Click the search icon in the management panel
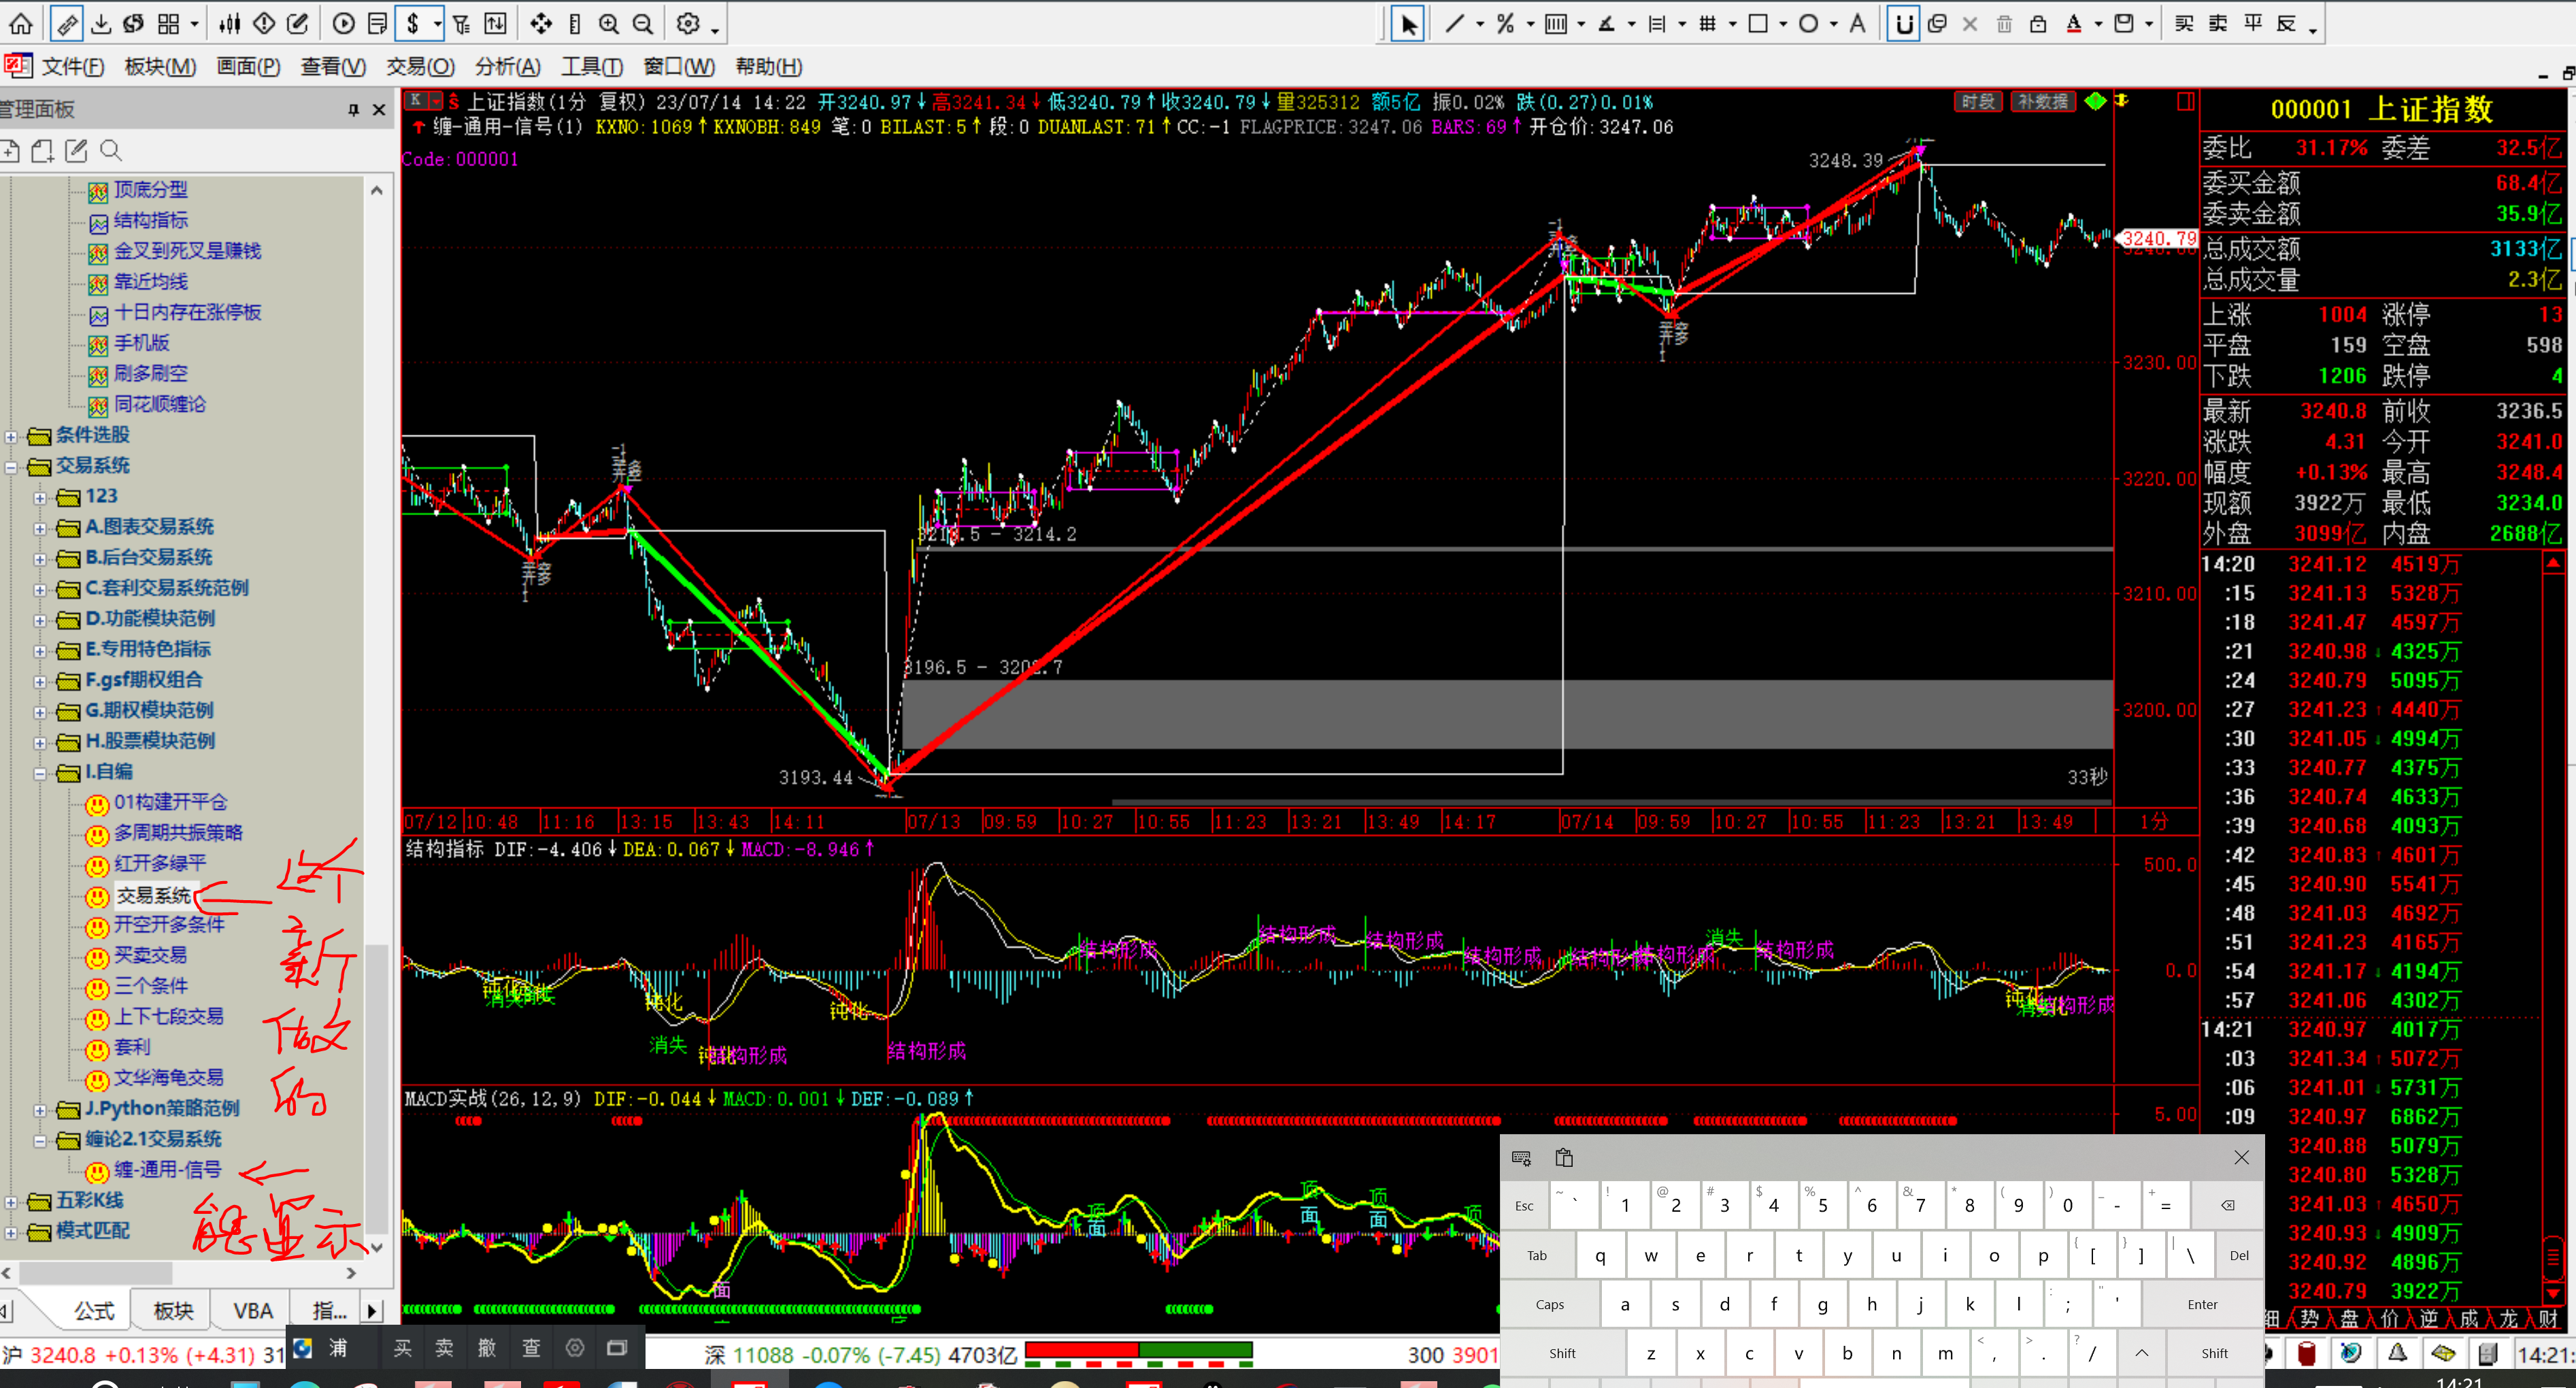 111,151
